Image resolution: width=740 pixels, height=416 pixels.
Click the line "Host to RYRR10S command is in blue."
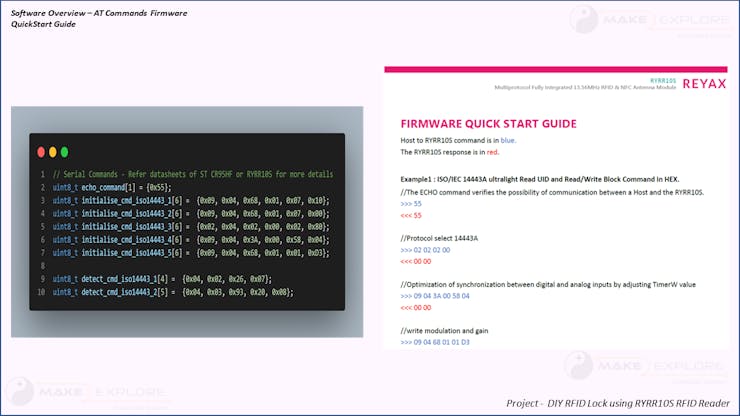point(458,140)
